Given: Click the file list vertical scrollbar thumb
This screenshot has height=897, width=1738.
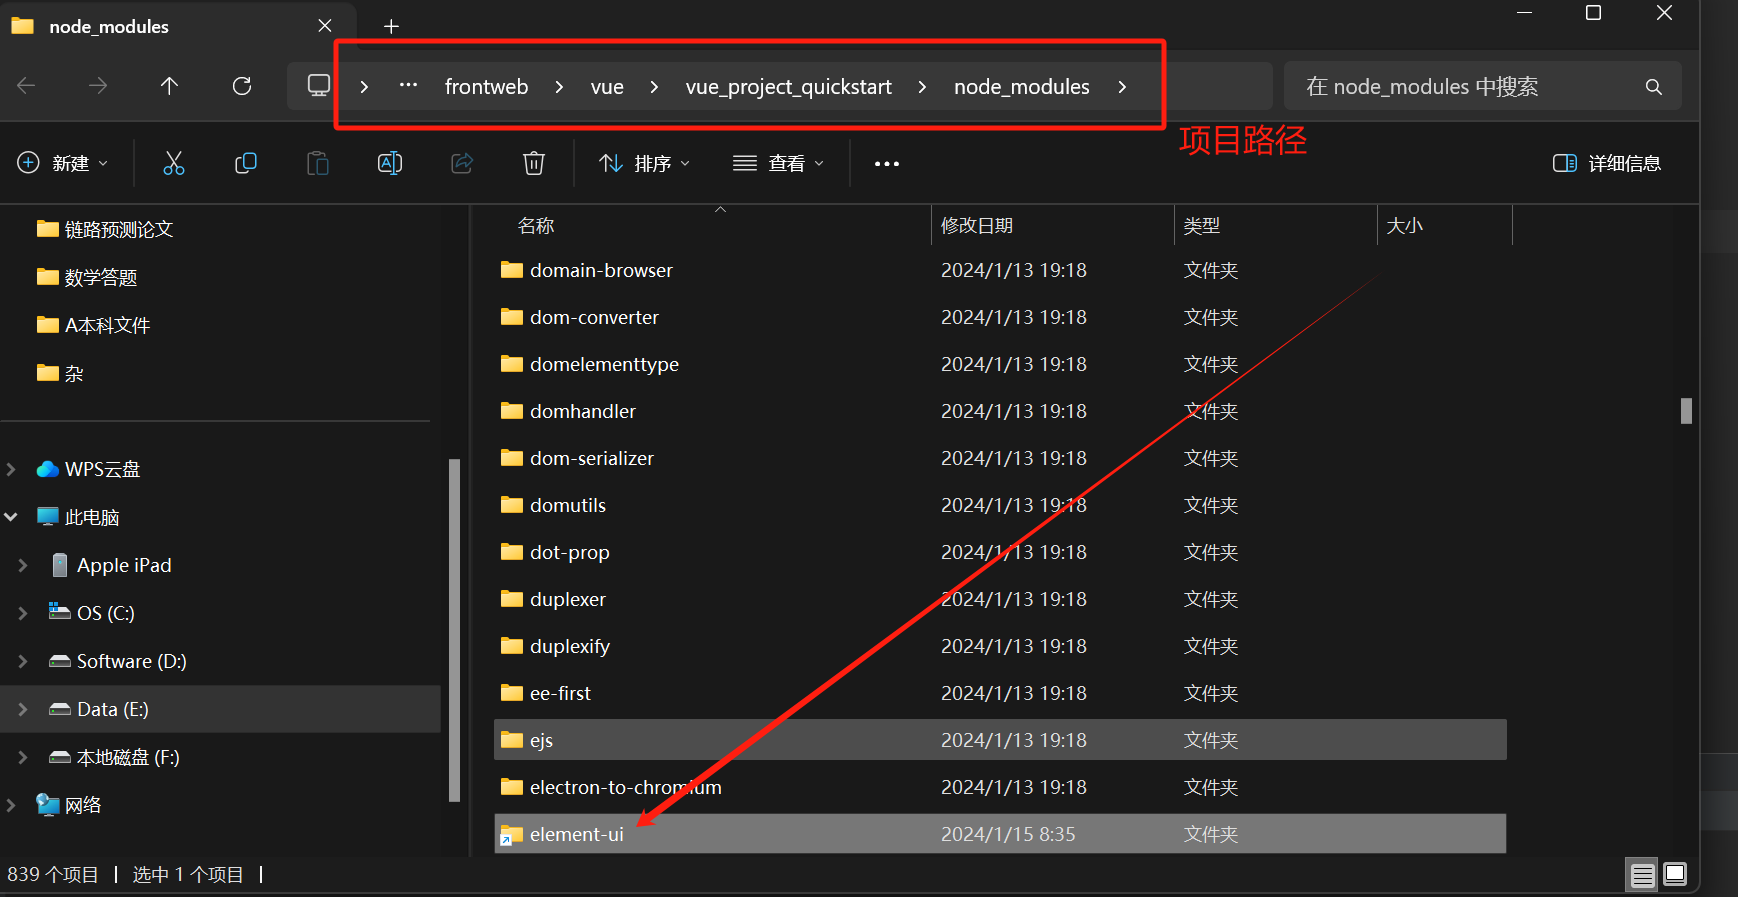Looking at the screenshot, I should [1686, 411].
